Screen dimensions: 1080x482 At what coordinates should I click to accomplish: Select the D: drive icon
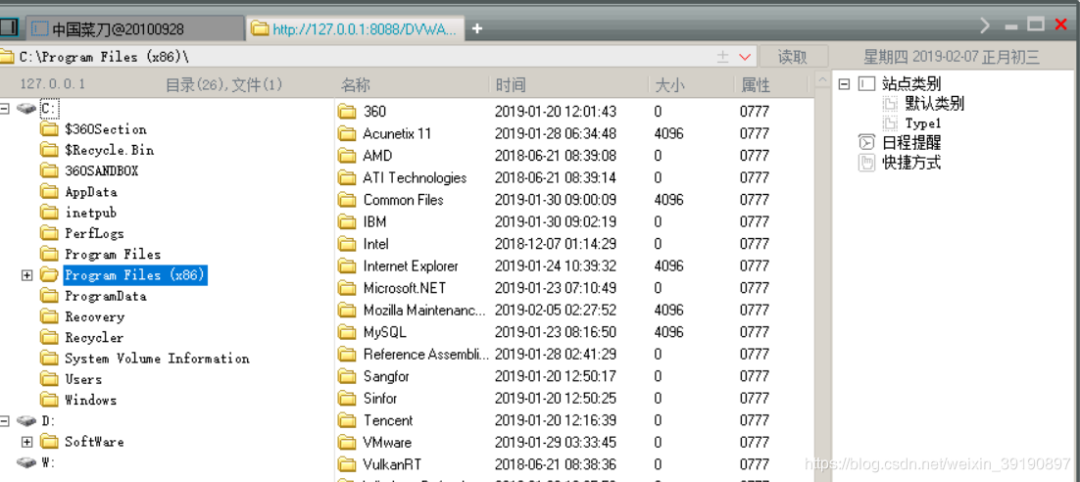tap(27, 421)
